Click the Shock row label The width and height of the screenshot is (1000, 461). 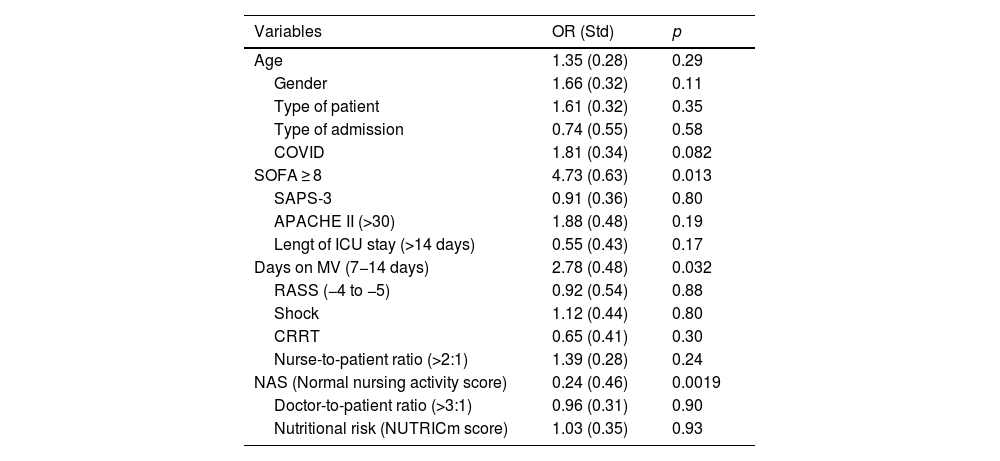[x=295, y=313]
